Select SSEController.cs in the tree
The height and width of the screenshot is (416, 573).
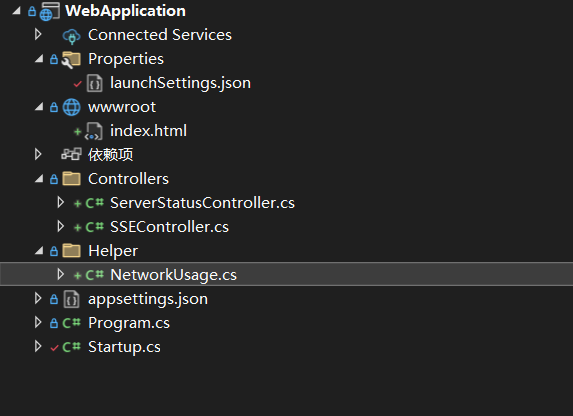click(170, 227)
